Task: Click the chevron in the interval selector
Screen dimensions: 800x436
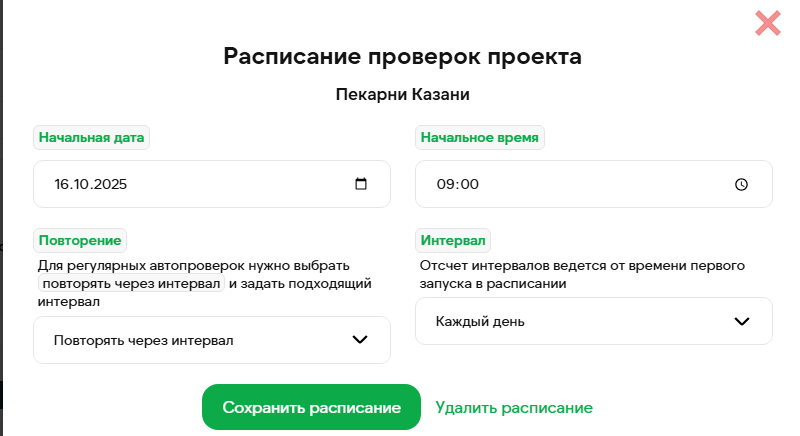Action: (x=742, y=321)
